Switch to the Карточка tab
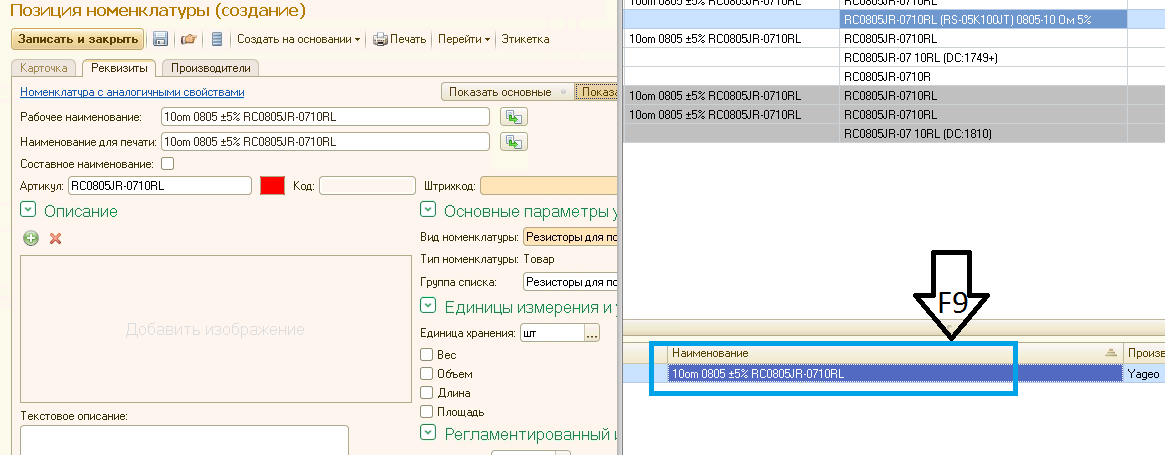The image size is (1165, 455). click(x=44, y=68)
